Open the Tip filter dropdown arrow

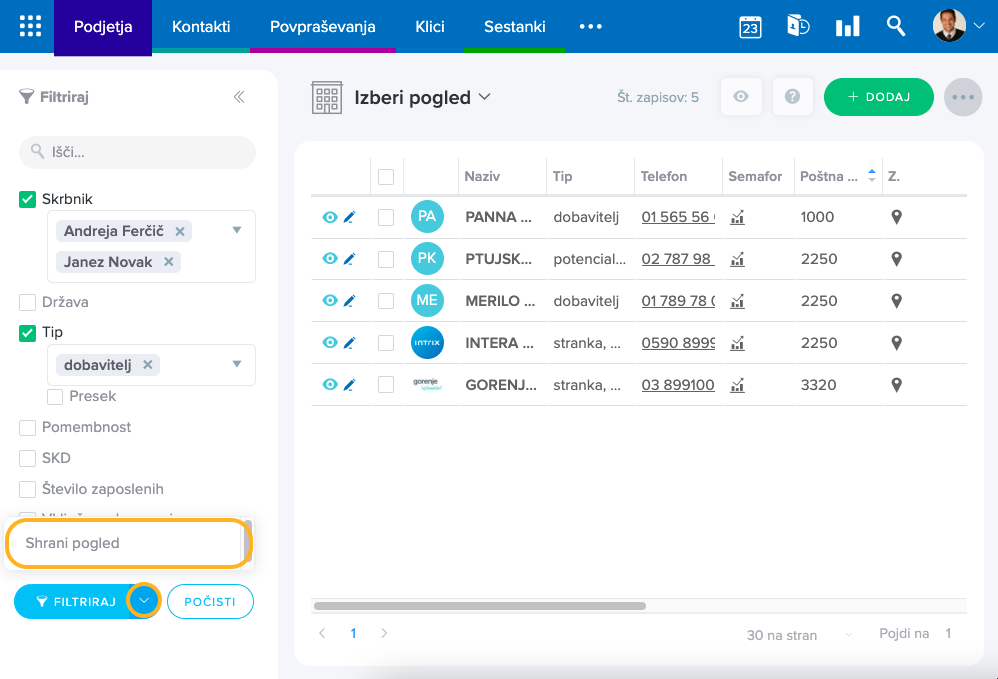(x=237, y=364)
